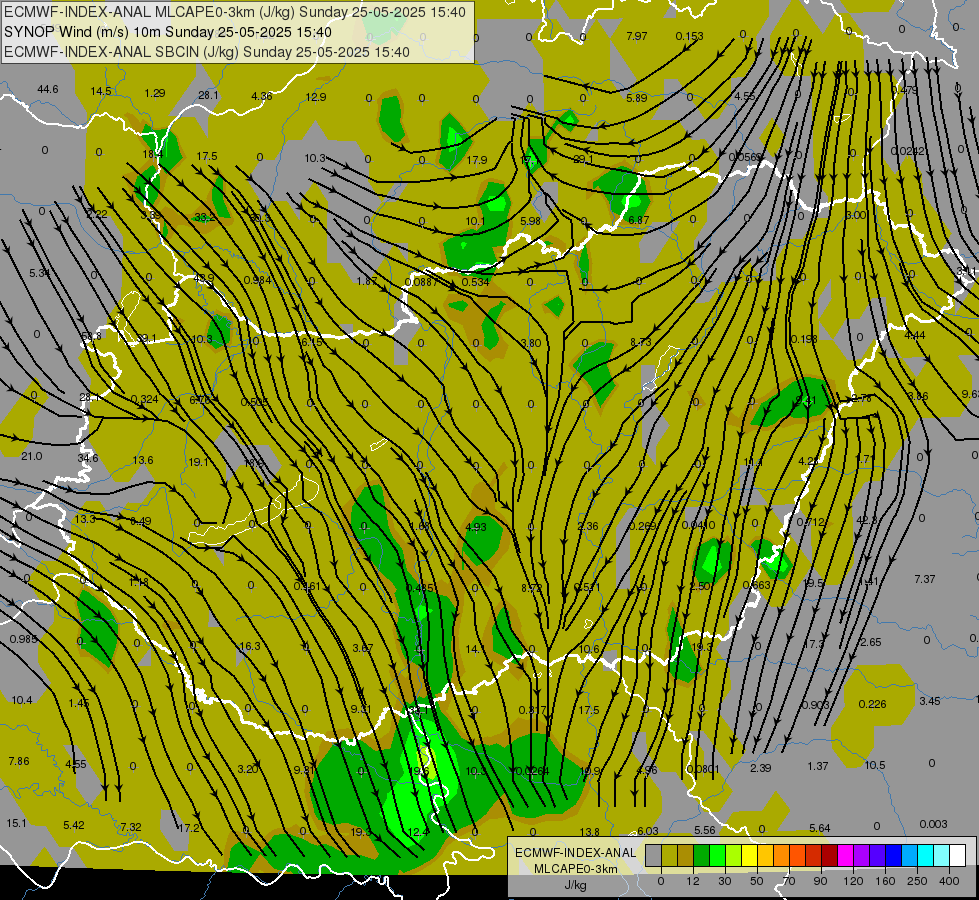
Task: Select the yellow swatch in the legend
Action: [x=750, y=855]
